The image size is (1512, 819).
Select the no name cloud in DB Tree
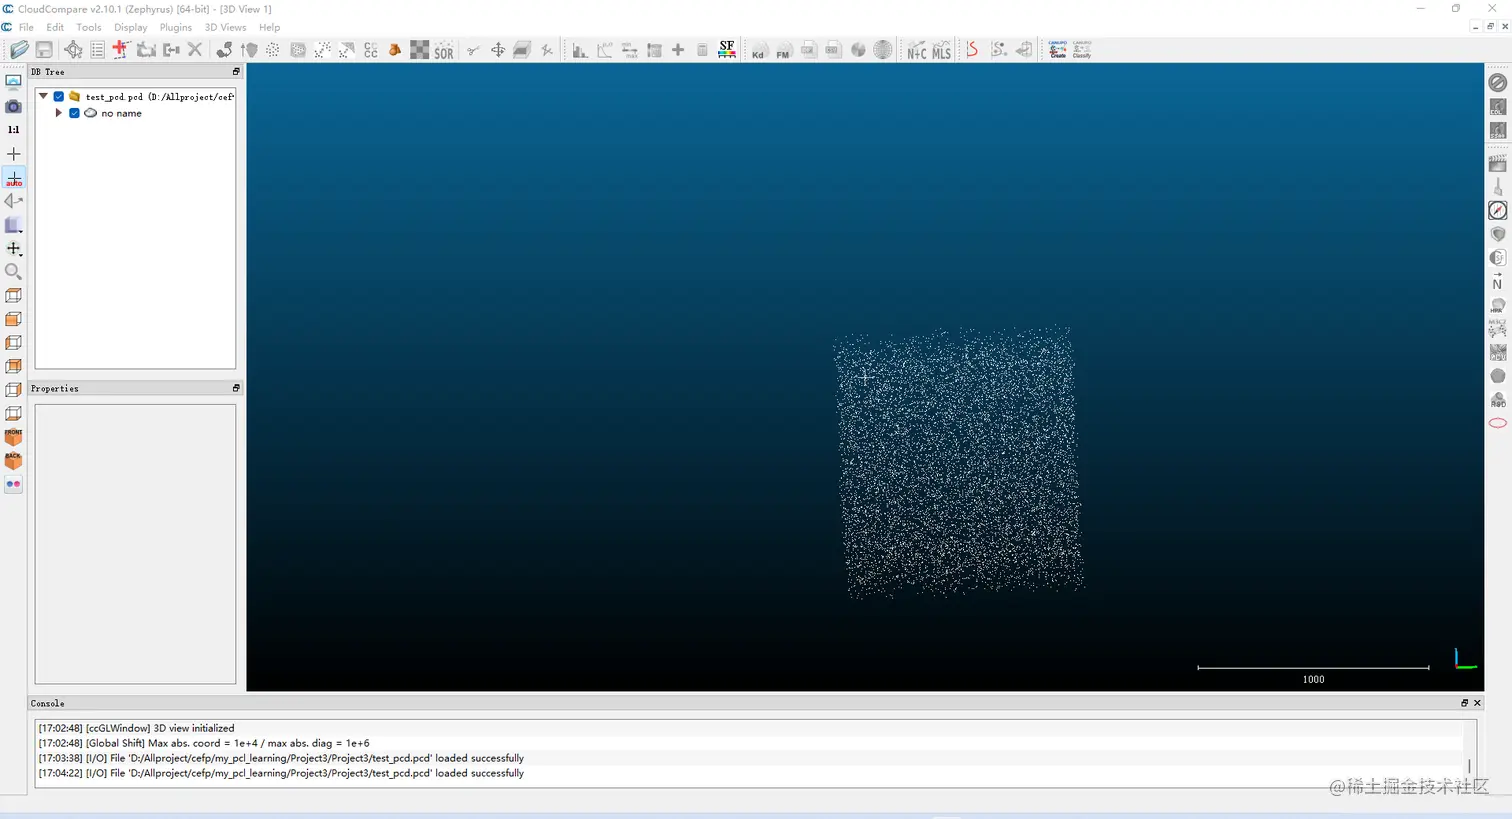pos(121,113)
